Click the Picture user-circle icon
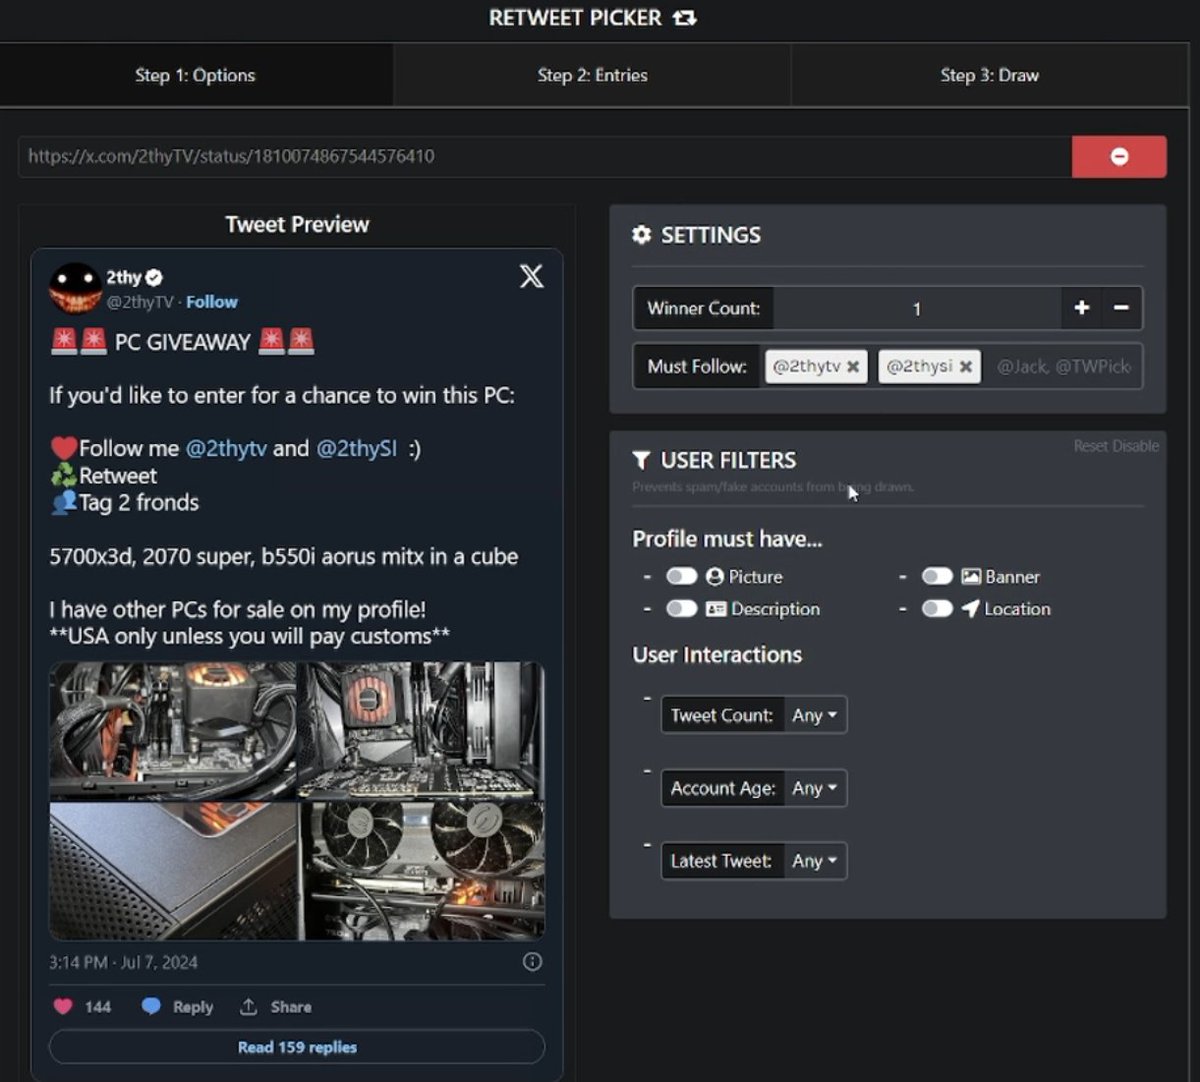1200x1082 pixels. [x=715, y=576]
